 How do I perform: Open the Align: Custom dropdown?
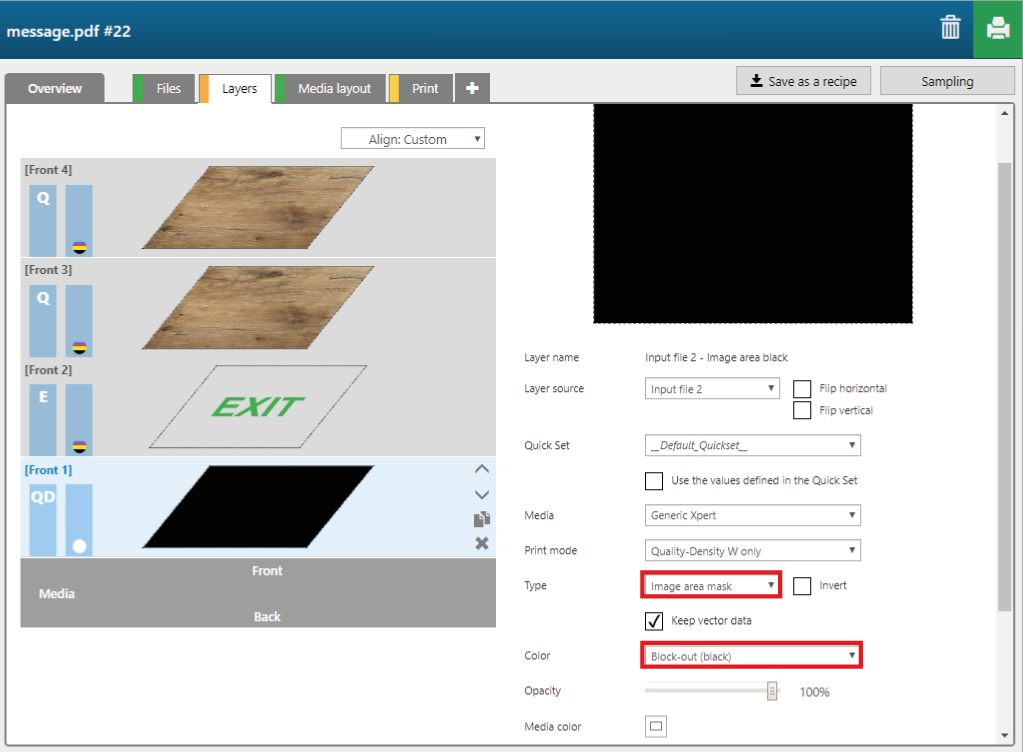(412, 139)
